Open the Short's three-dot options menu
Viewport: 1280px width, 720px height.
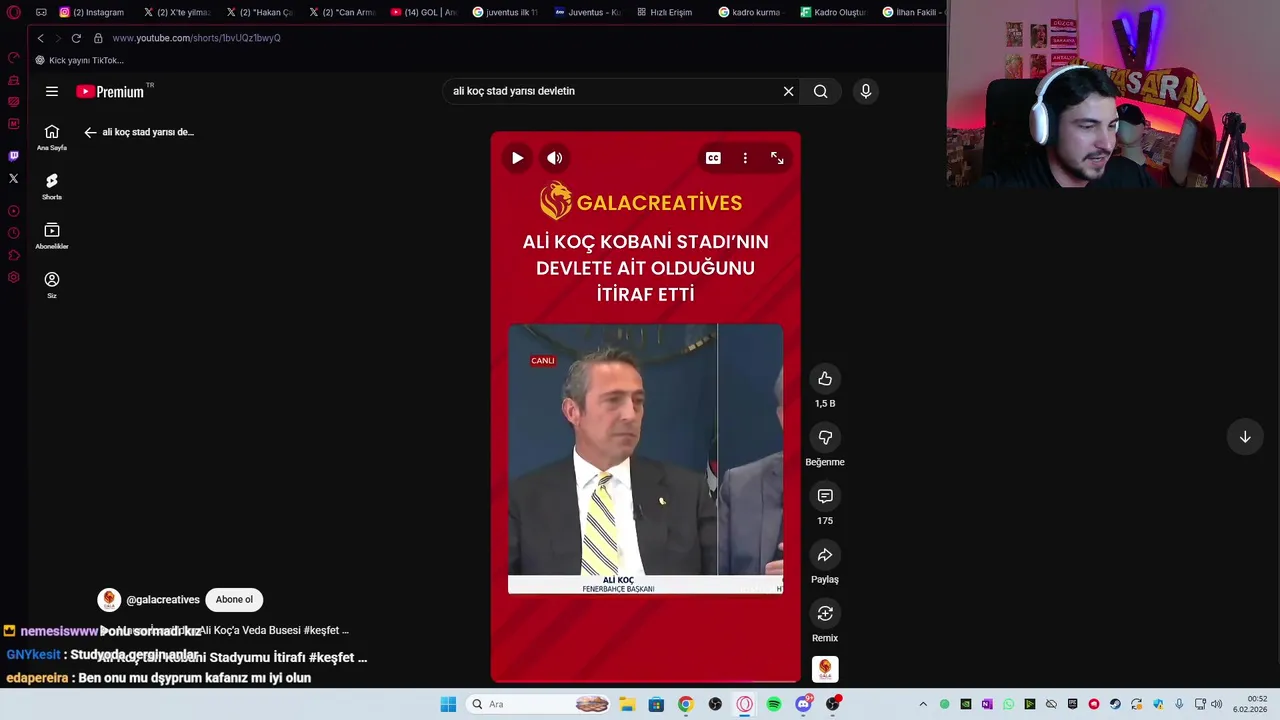click(x=745, y=158)
